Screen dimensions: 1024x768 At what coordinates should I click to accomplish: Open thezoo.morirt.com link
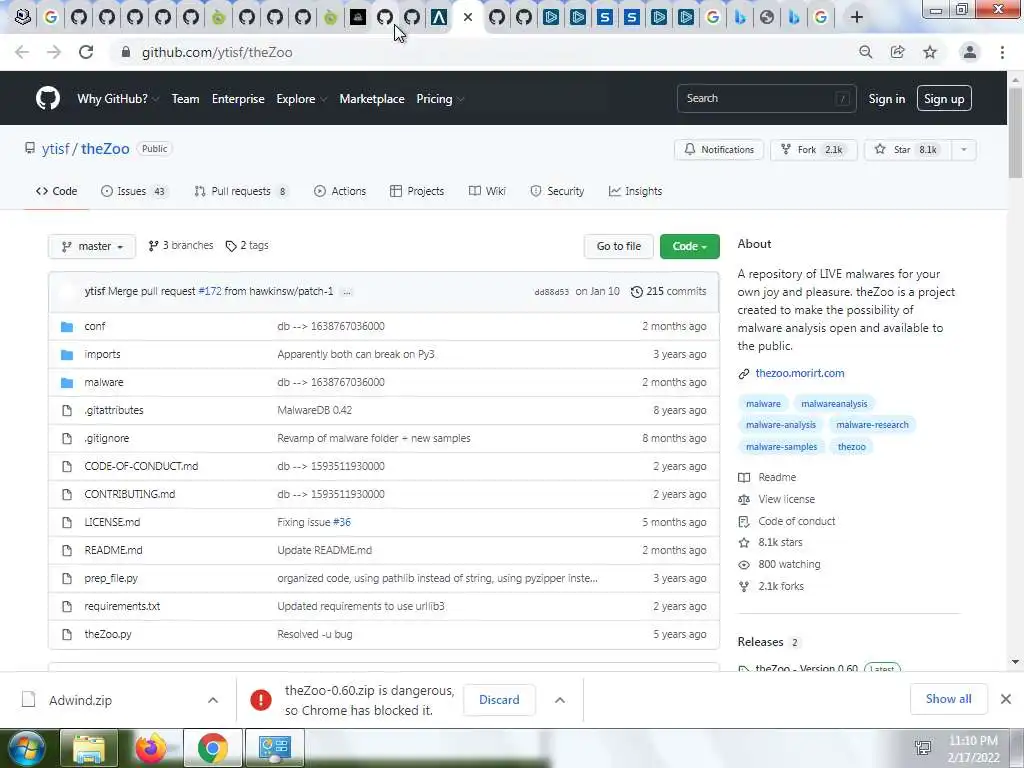pos(799,374)
